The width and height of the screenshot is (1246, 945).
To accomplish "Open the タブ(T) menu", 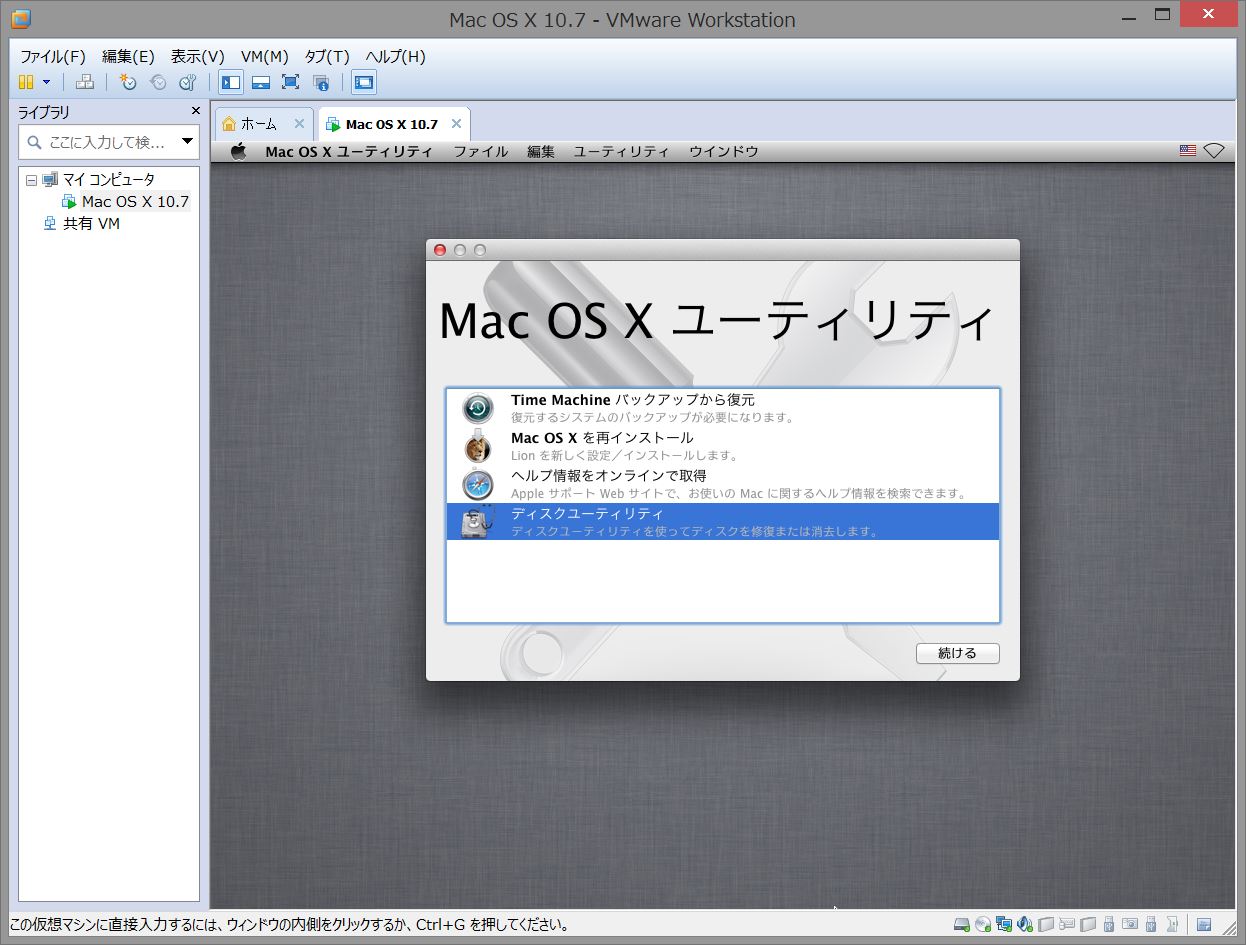I will click(x=327, y=56).
